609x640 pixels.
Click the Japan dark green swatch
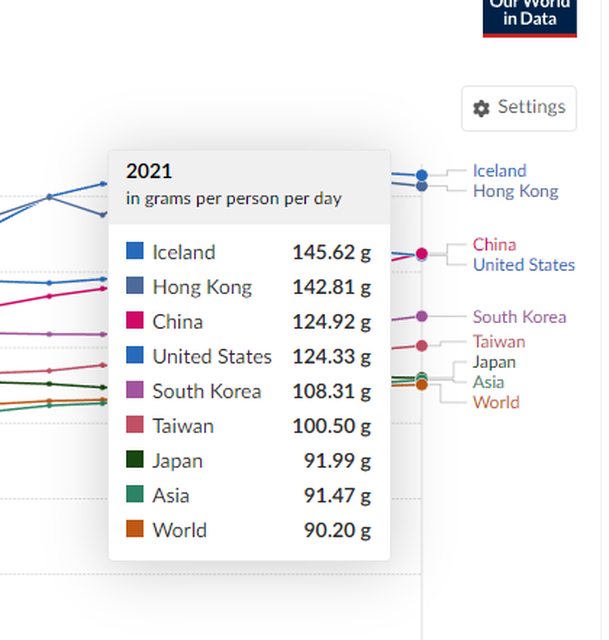135,459
